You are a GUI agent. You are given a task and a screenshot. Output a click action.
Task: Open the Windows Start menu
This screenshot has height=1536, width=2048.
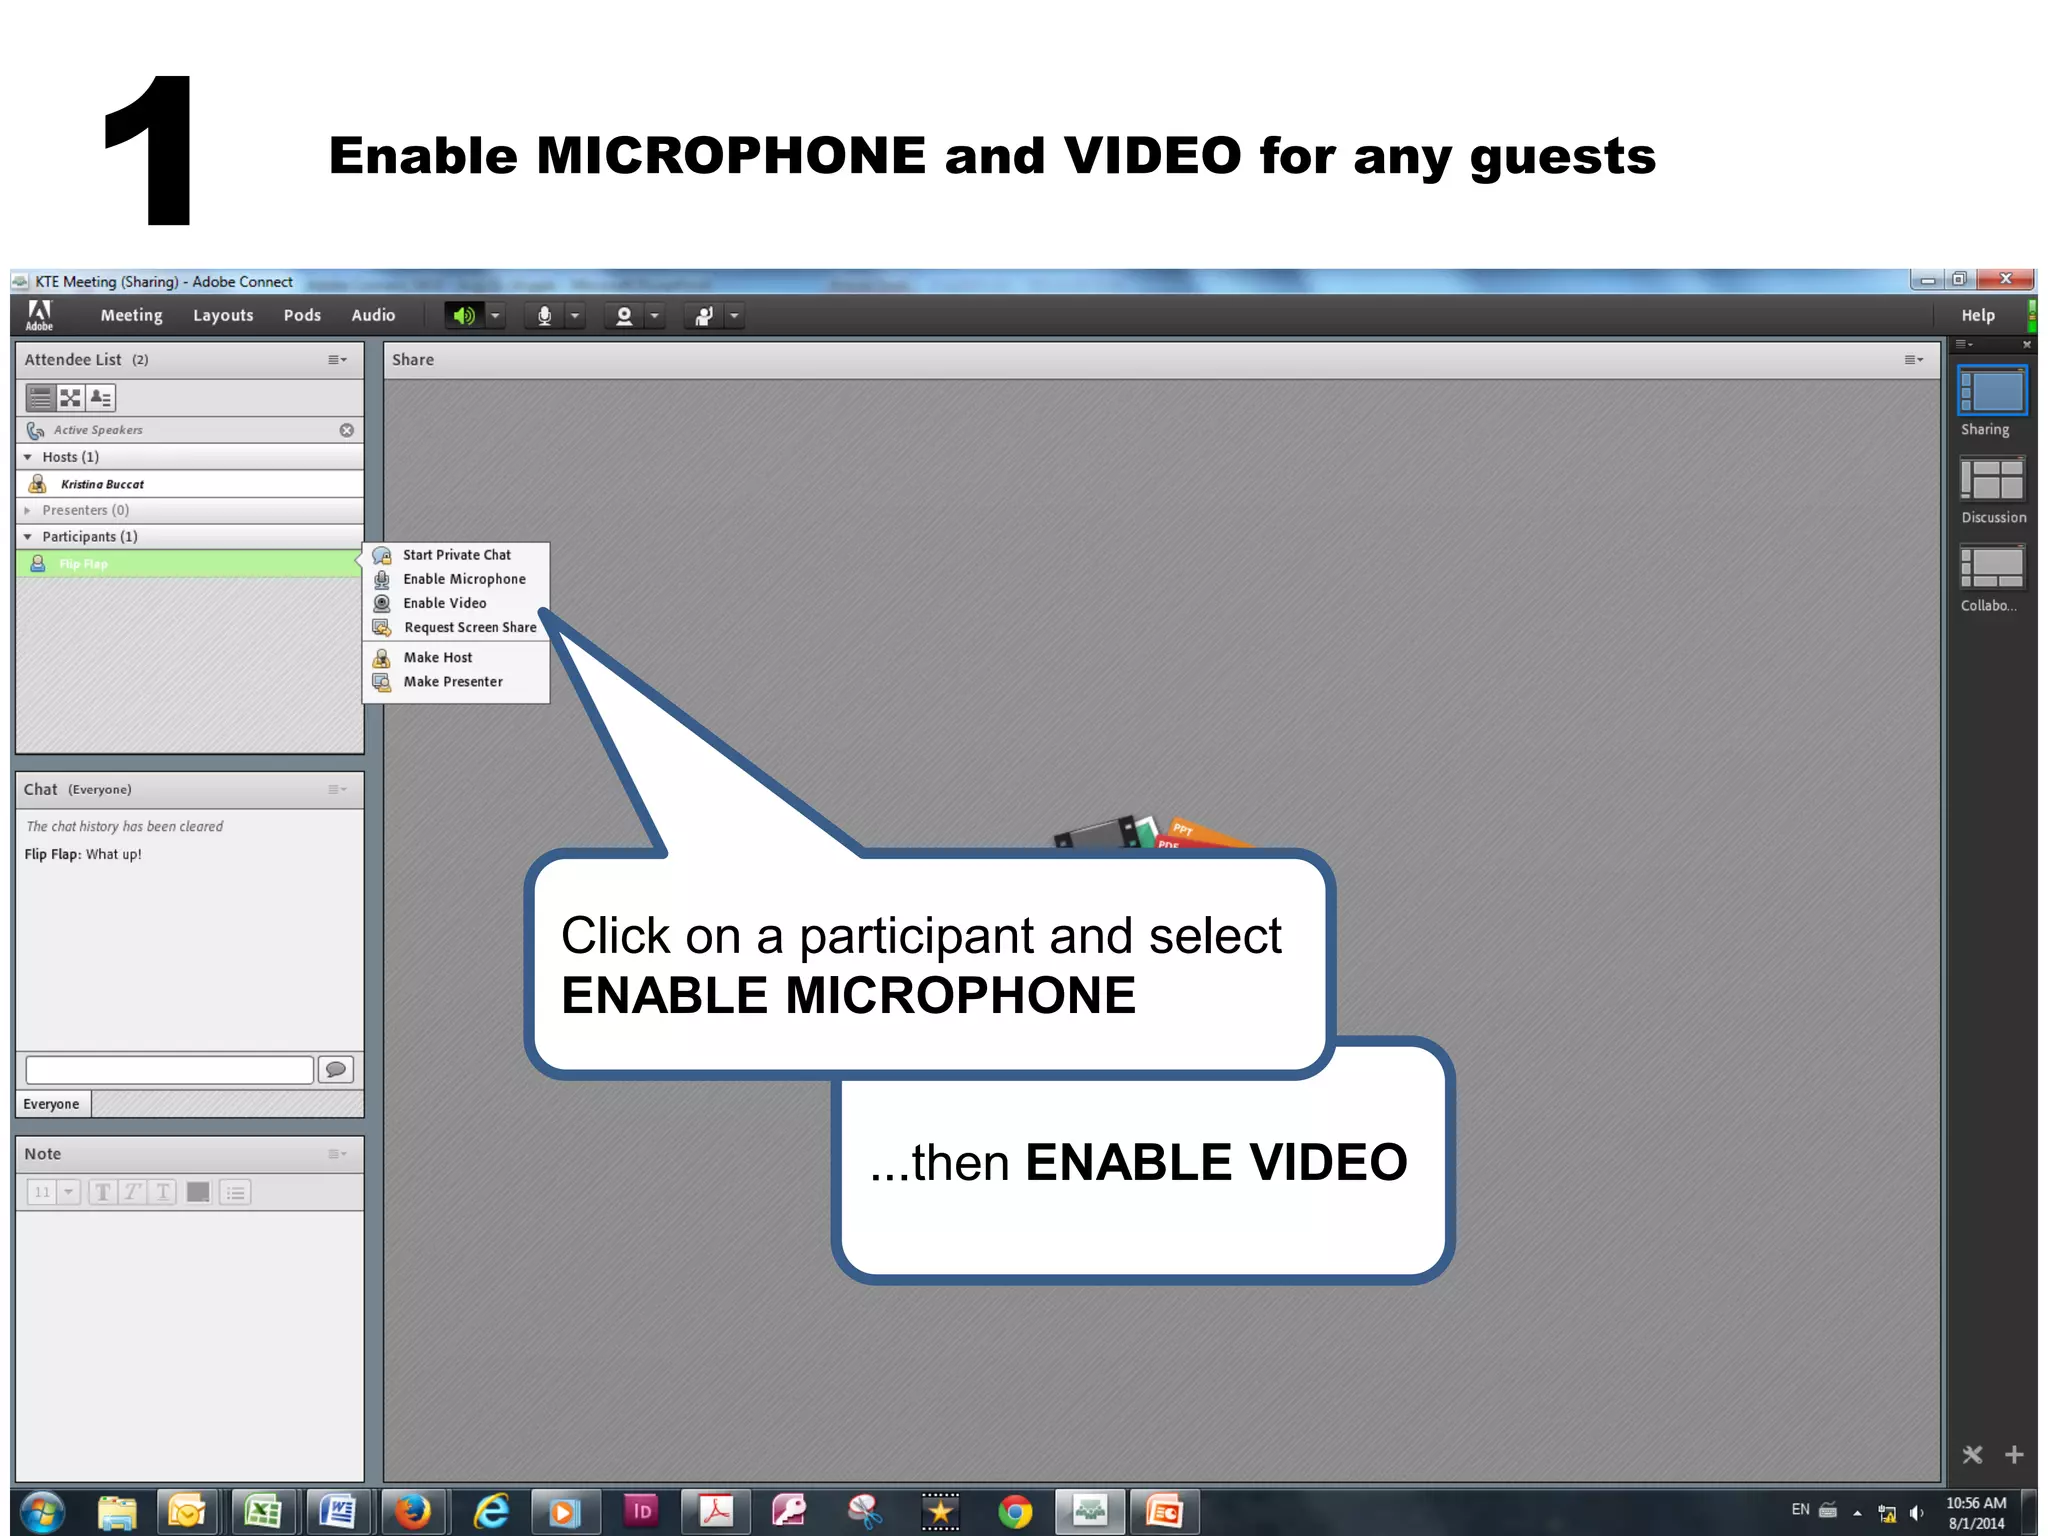click(42, 1512)
